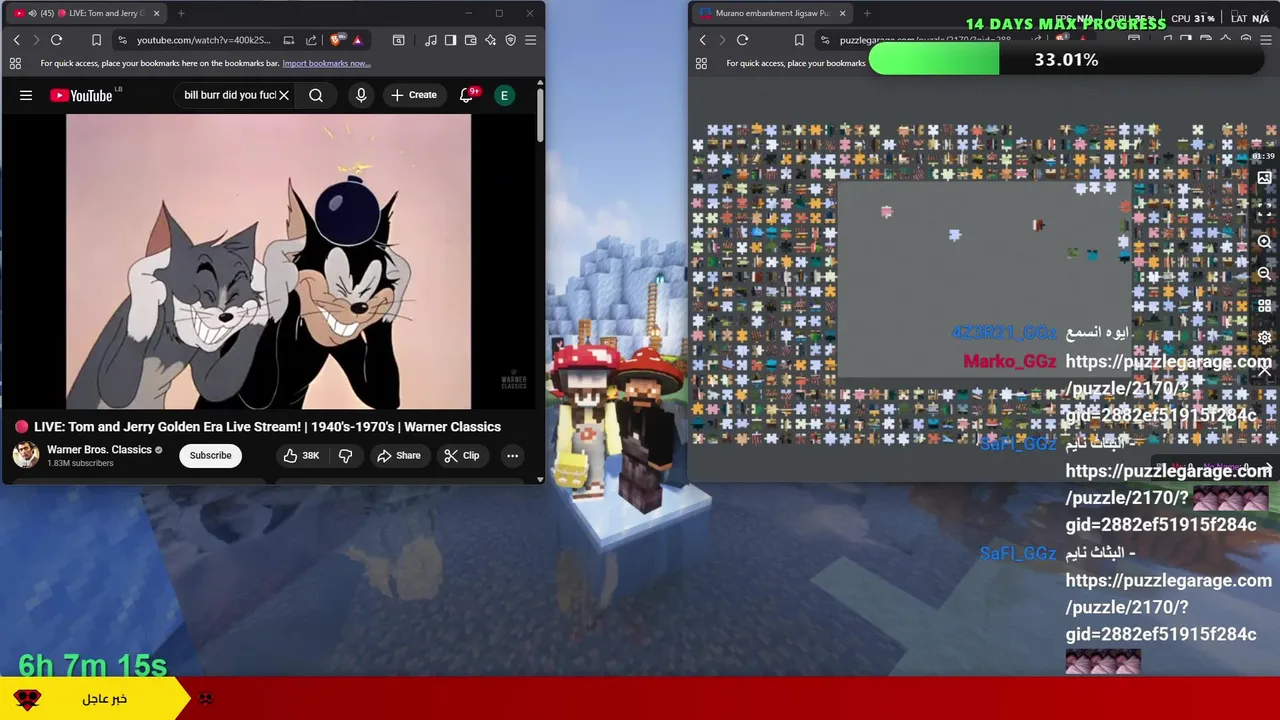Image resolution: width=1280 pixels, height=720 pixels.
Task: Reload the puzzle page
Action: [x=742, y=40]
